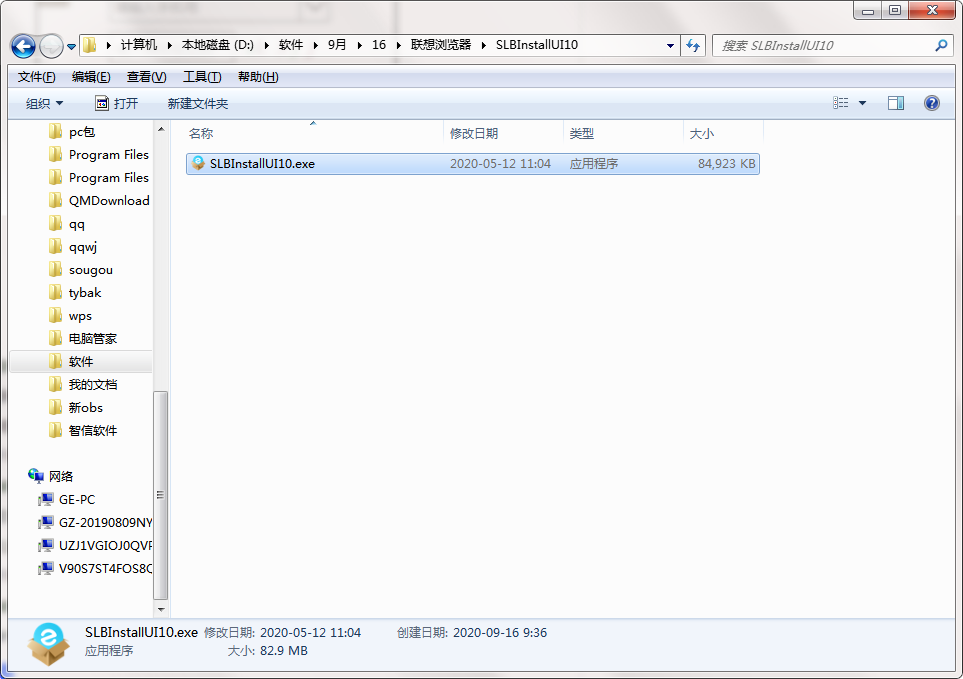Open the 编辑(E) menu
This screenshot has width=963, height=679.
91,77
